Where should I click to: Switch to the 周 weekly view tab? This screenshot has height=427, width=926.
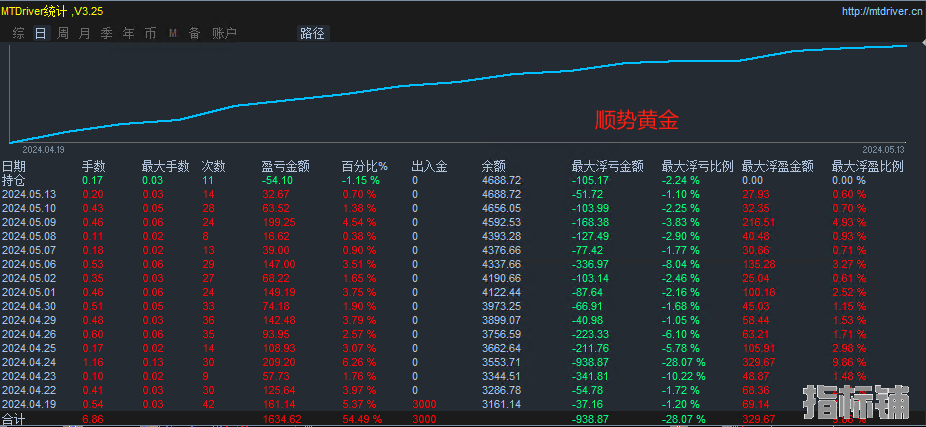(x=62, y=33)
